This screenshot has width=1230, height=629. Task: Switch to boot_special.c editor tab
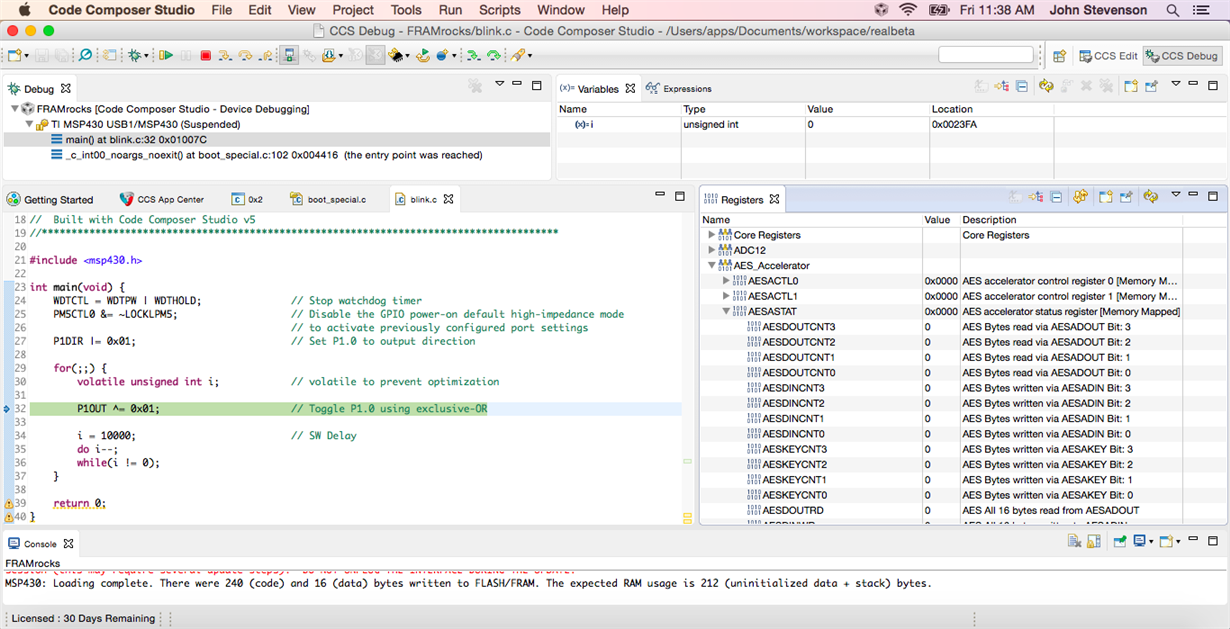click(x=328, y=200)
